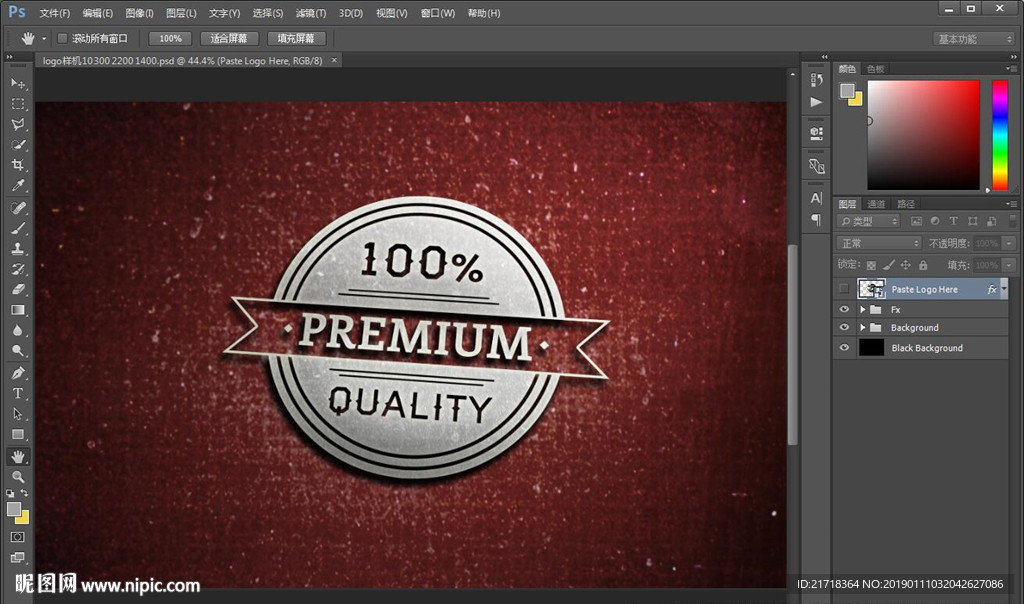The width and height of the screenshot is (1024, 604).
Task: Open the Character panel icon (A|)
Action: pyautogui.click(x=816, y=198)
